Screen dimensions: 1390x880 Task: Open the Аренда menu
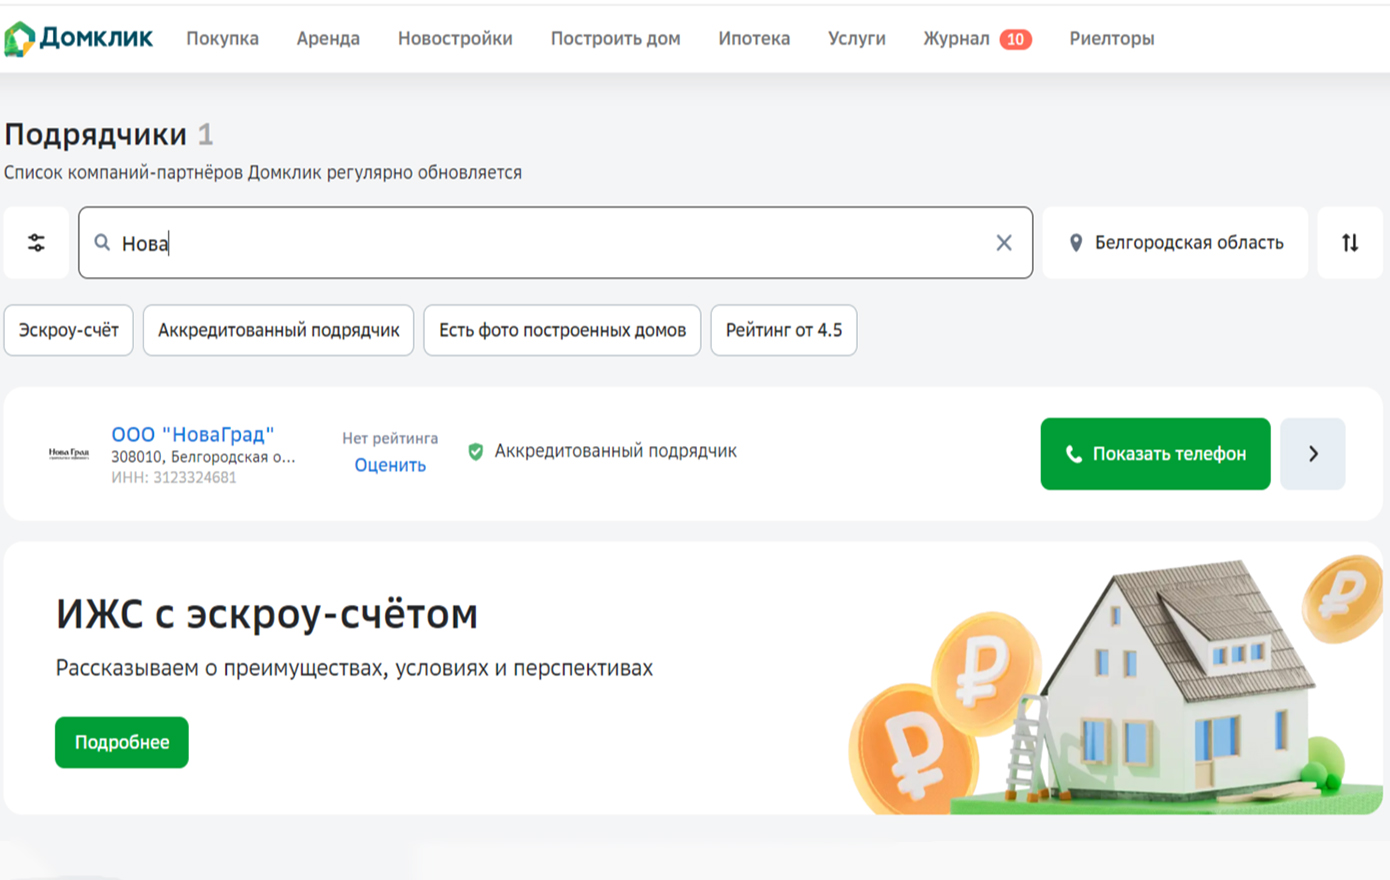click(328, 39)
